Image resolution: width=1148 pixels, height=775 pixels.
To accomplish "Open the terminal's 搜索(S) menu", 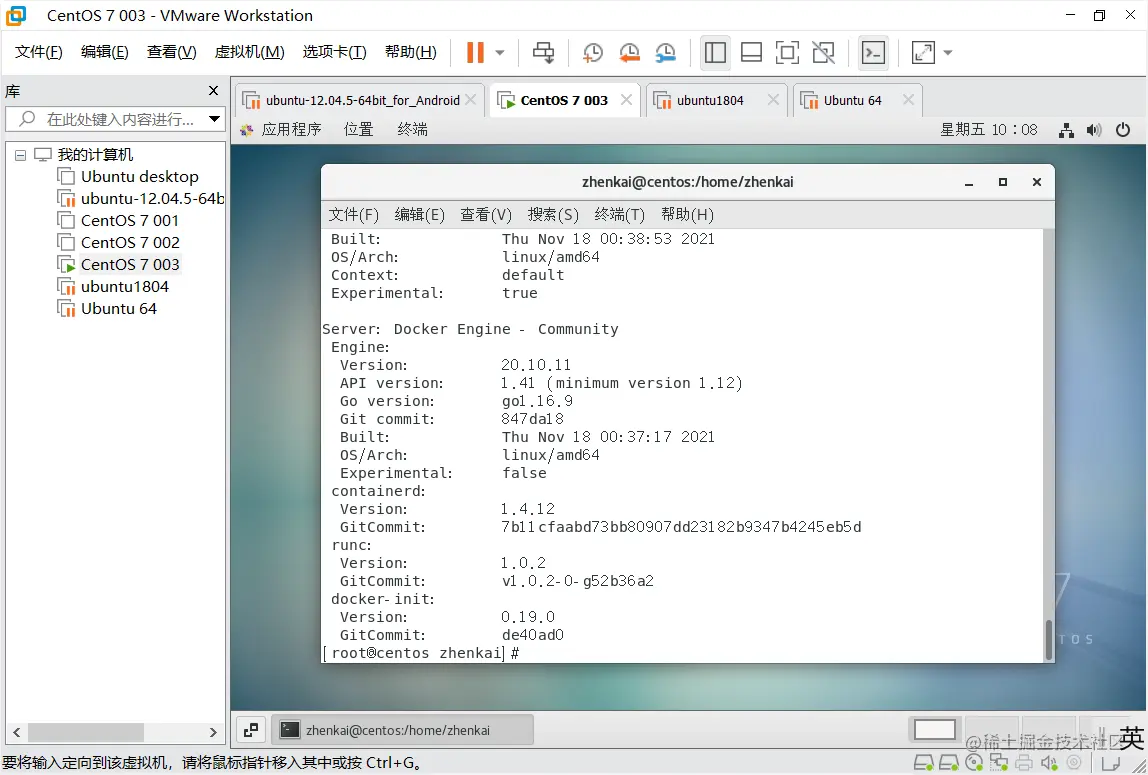I will coord(553,214).
